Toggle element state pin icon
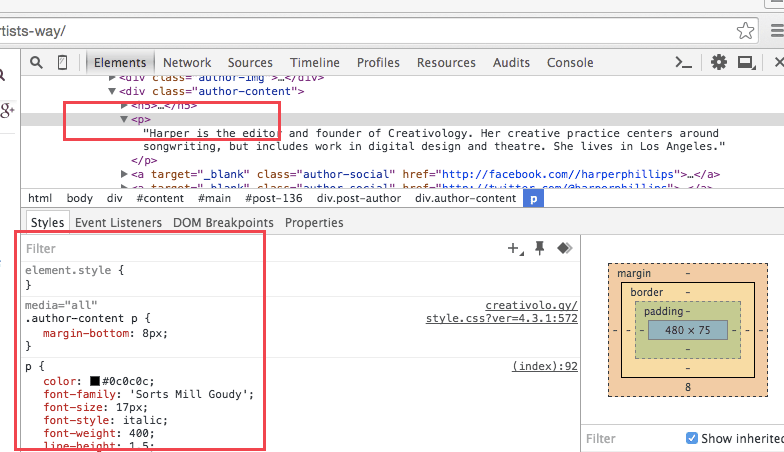784x452 pixels. [540, 248]
